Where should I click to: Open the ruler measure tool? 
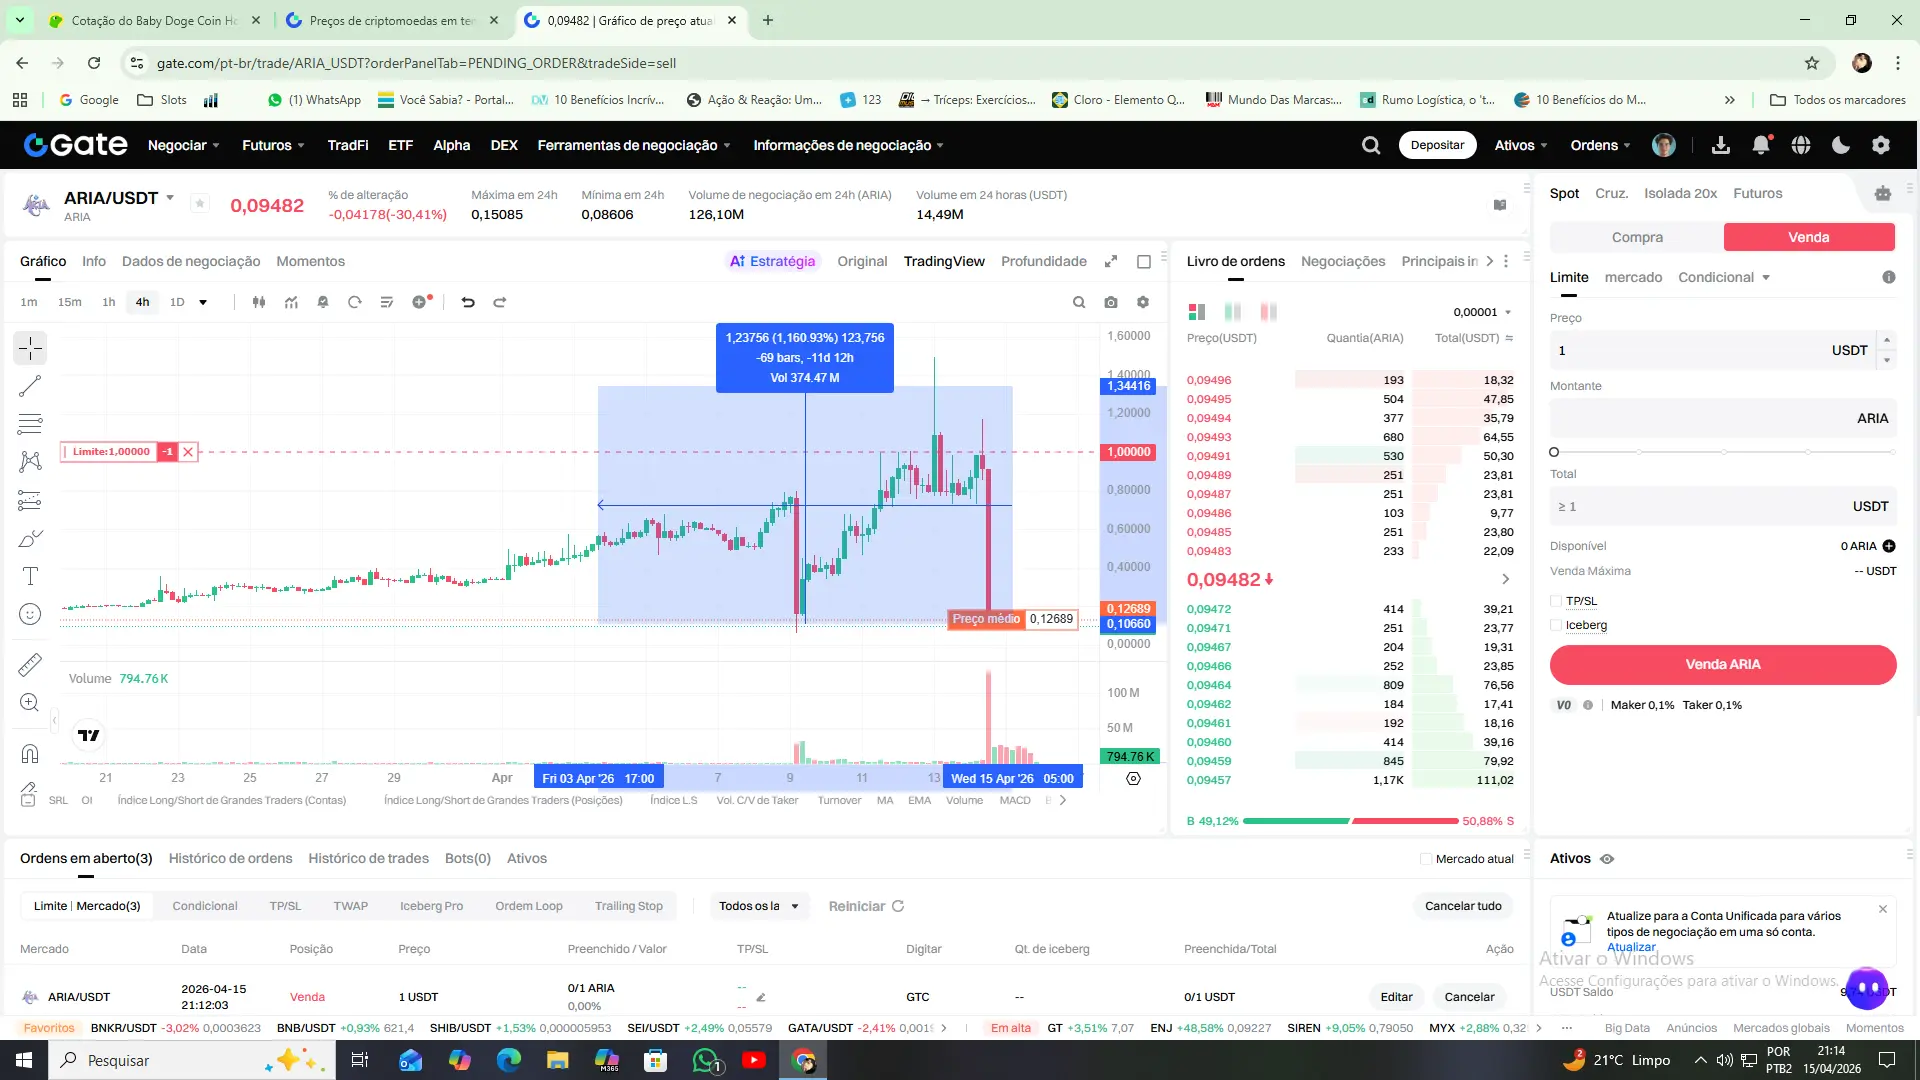(30, 664)
